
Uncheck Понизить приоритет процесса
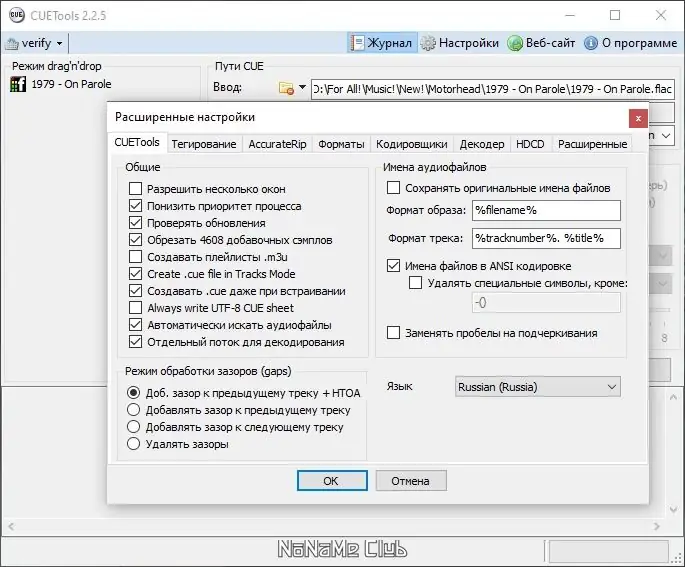click(135, 206)
